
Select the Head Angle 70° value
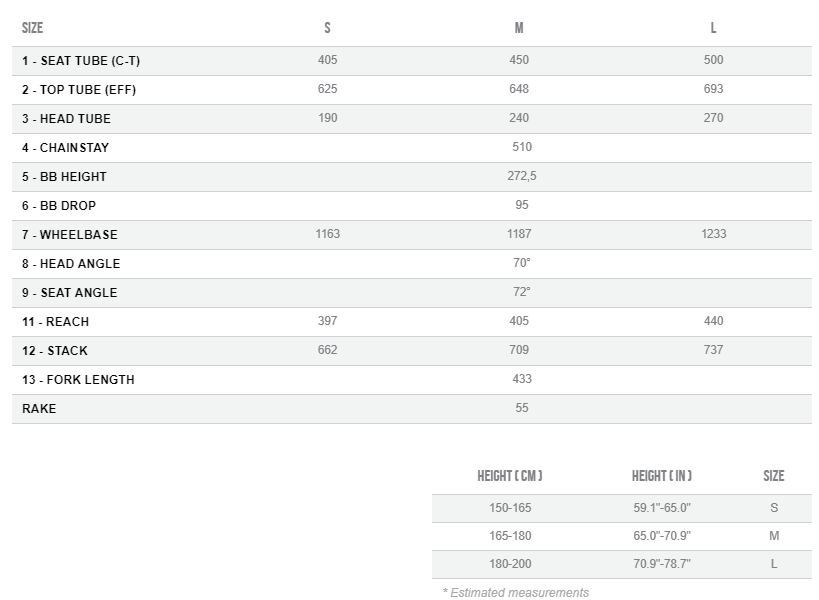(x=521, y=263)
